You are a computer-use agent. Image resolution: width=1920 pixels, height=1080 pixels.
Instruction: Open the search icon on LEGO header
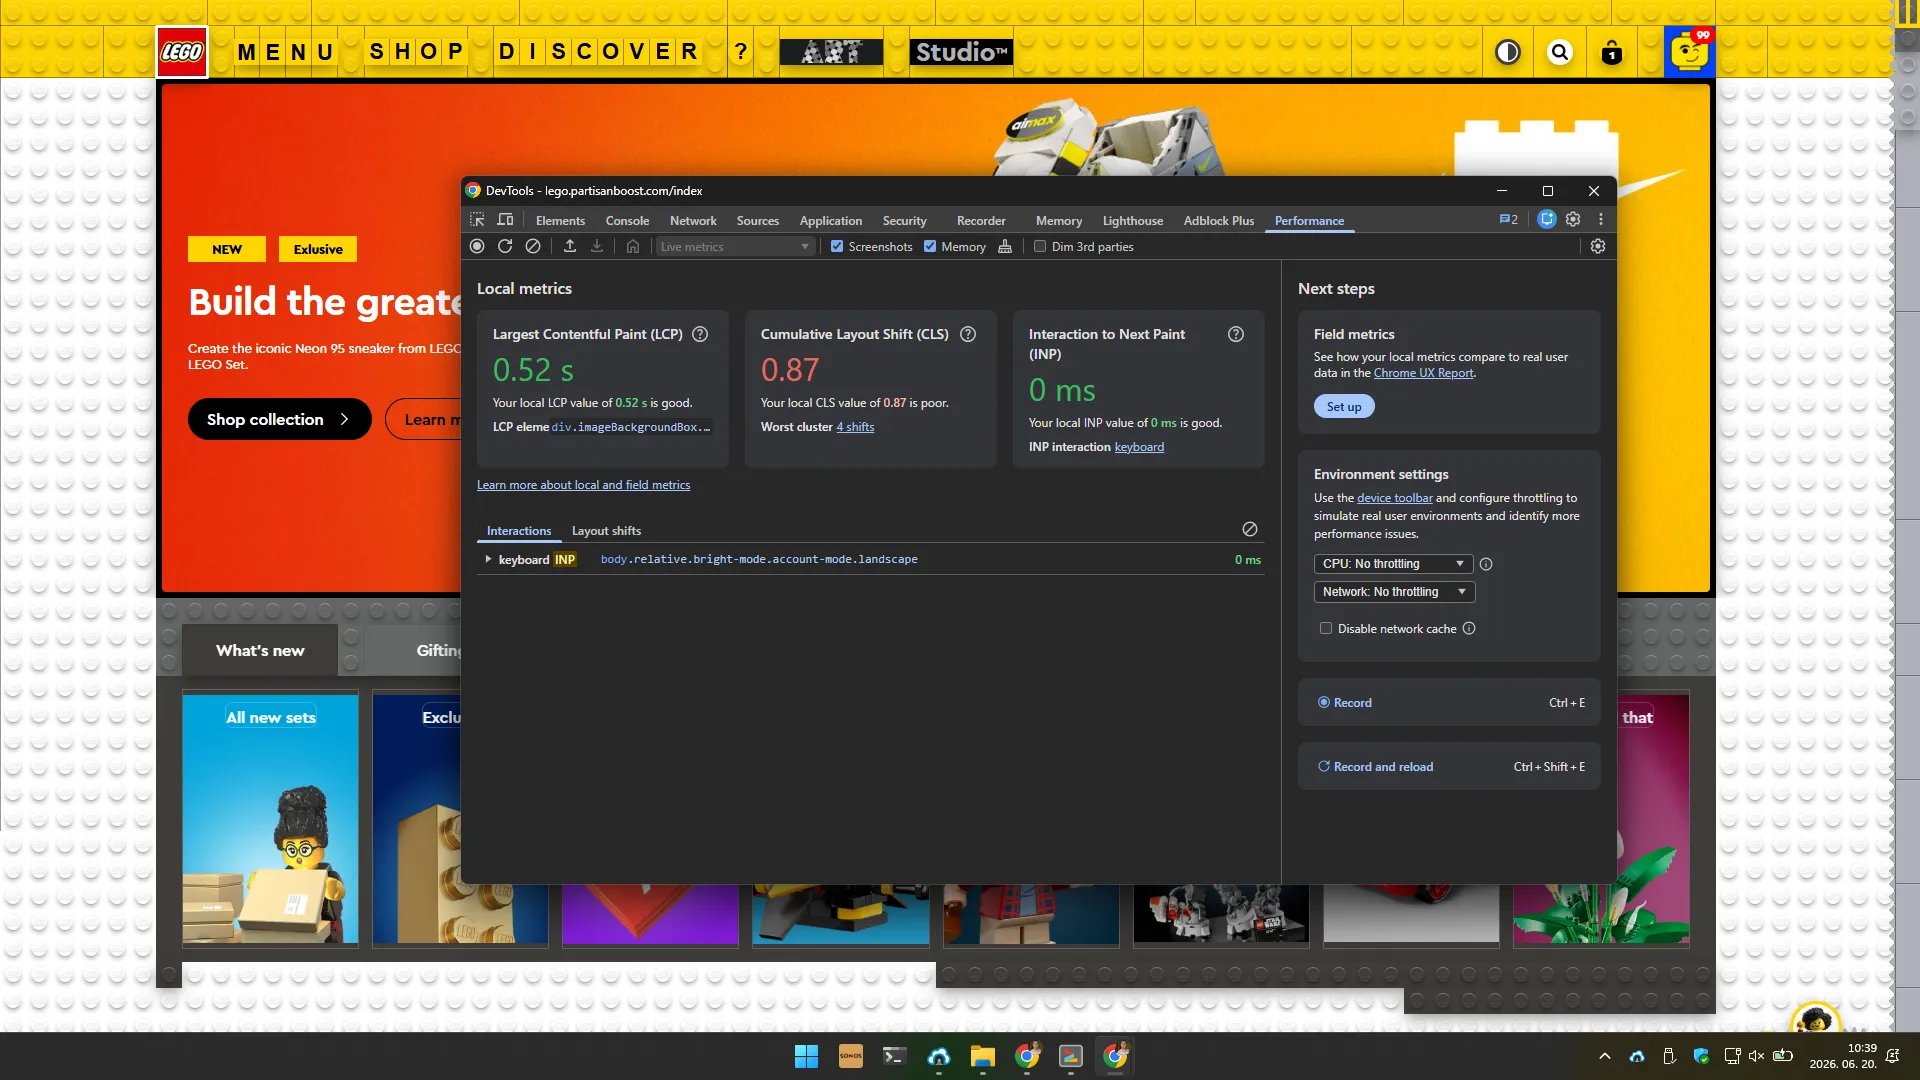[x=1560, y=52]
